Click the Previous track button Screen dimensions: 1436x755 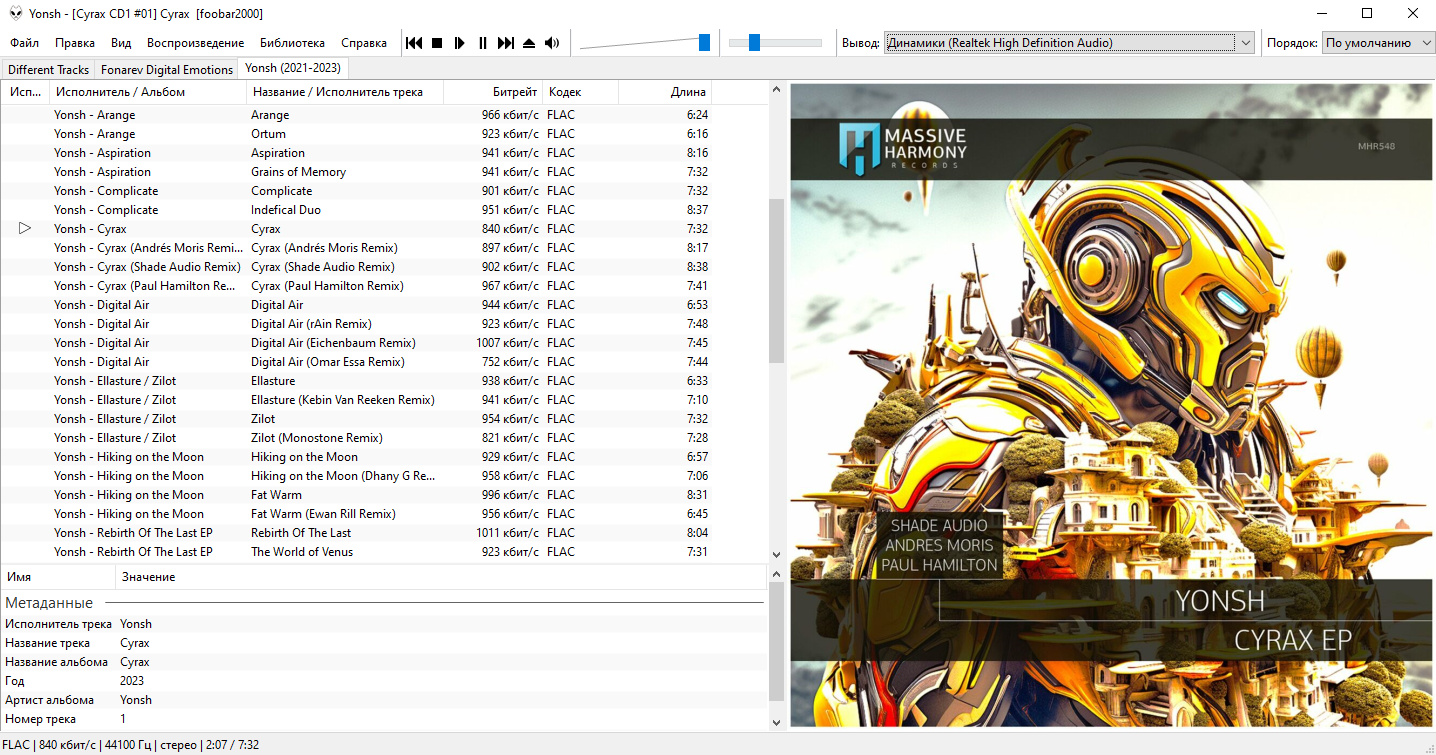pyautogui.click(x=414, y=43)
